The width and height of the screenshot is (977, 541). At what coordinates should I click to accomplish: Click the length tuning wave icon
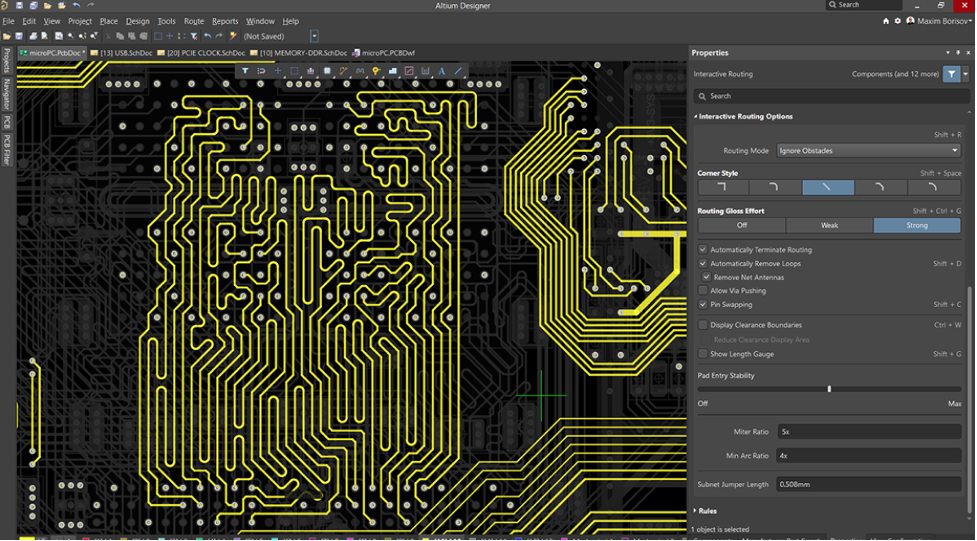click(360, 71)
